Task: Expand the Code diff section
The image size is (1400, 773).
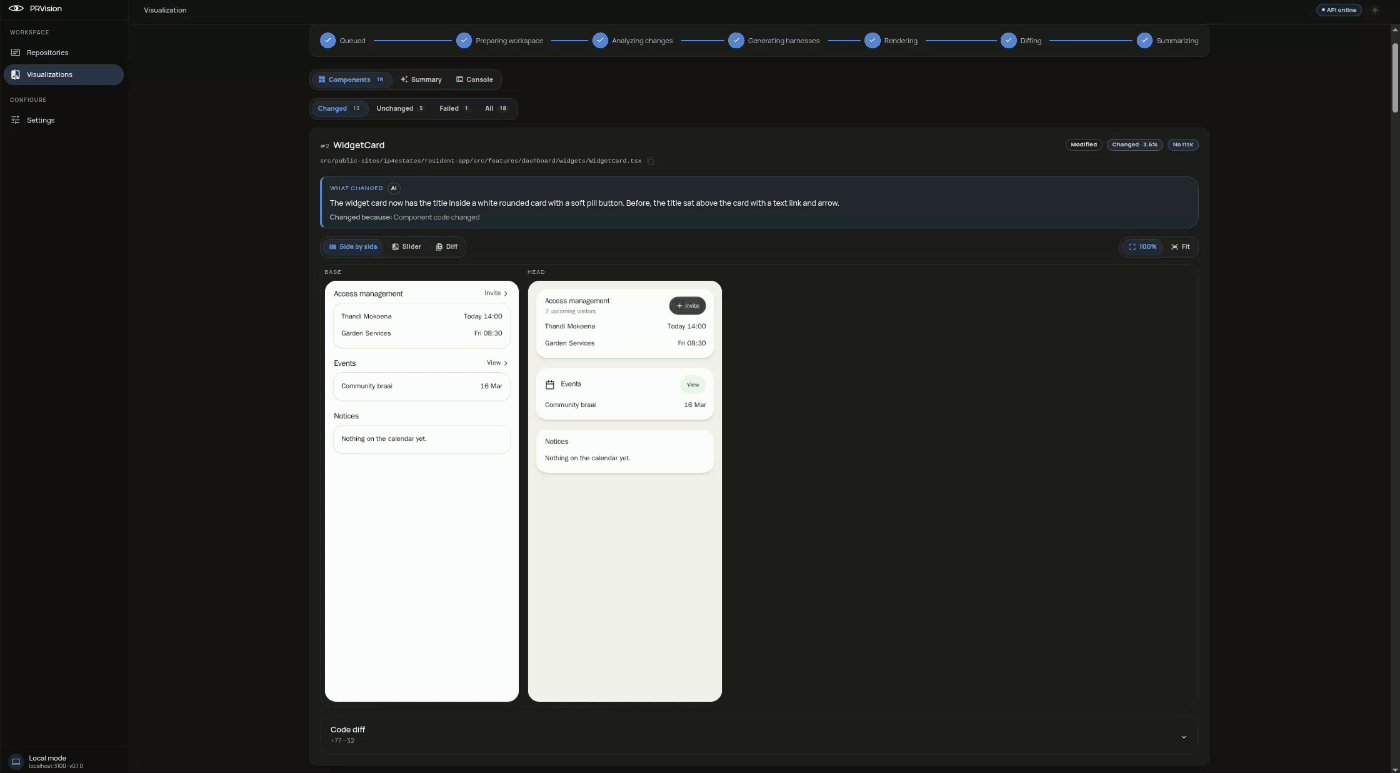Action: [759, 735]
